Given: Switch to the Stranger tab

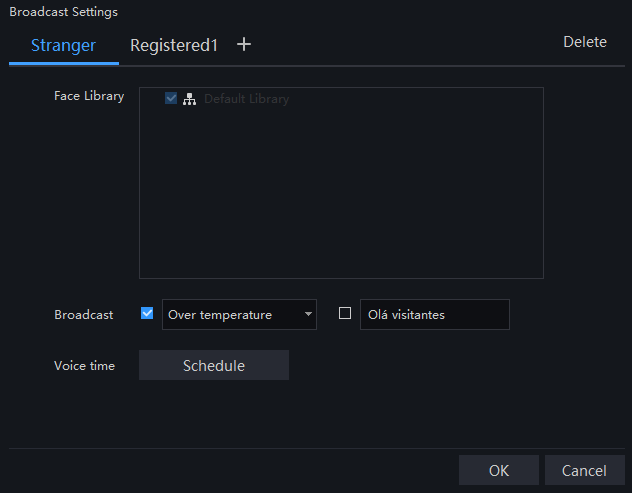Looking at the screenshot, I should pos(63,45).
